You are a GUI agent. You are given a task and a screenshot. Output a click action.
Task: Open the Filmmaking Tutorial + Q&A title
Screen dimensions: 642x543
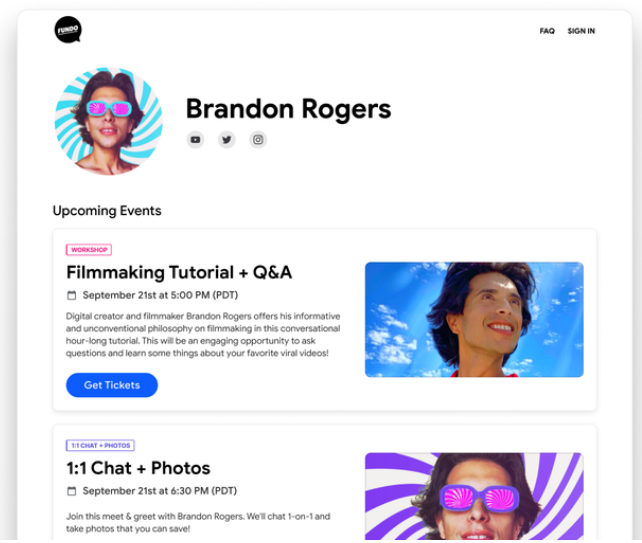pos(179,272)
